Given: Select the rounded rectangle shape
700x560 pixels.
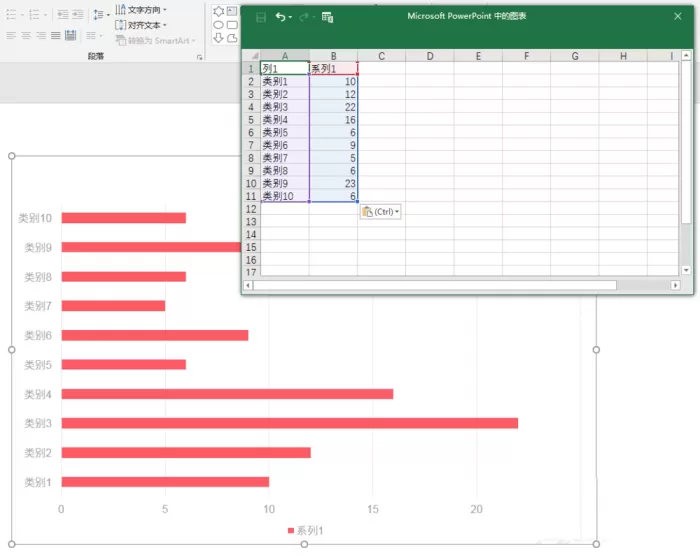Looking at the screenshot, I should (232, 25).
